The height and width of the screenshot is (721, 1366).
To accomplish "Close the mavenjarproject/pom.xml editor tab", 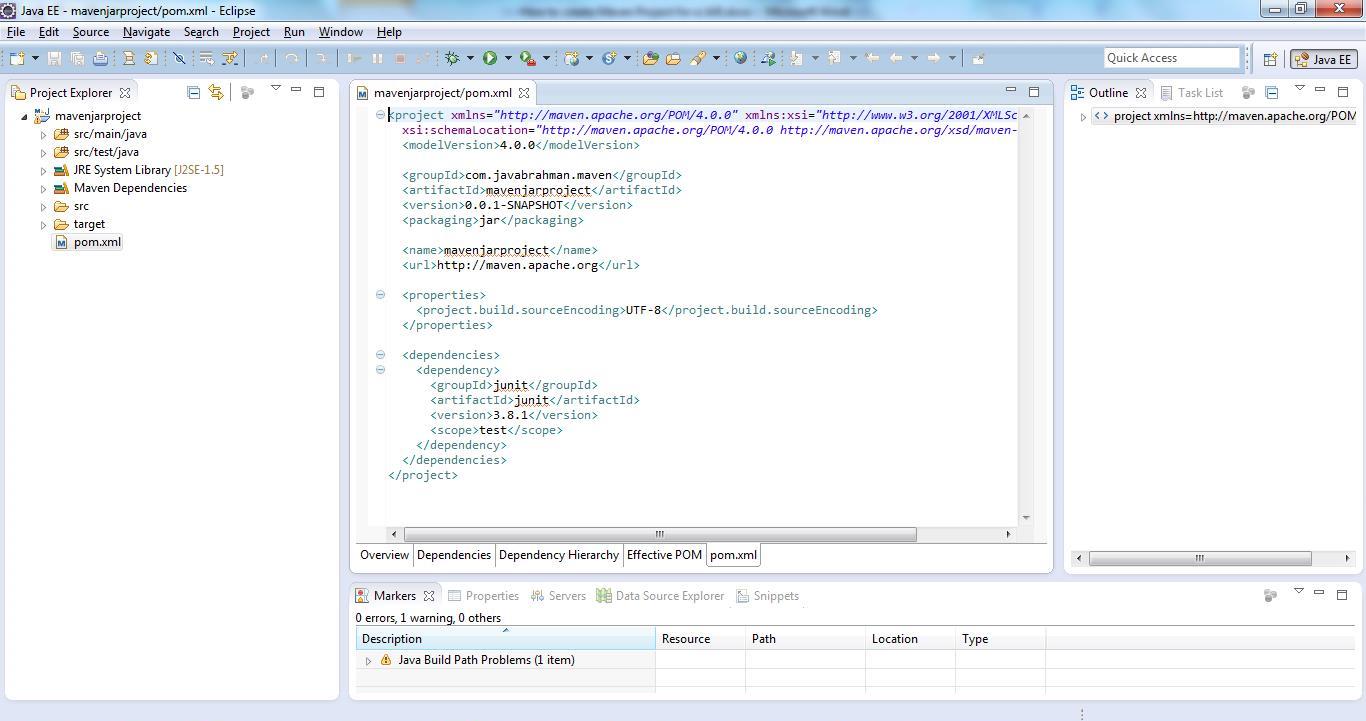I will pyautogui.click(x=524, y=93).
